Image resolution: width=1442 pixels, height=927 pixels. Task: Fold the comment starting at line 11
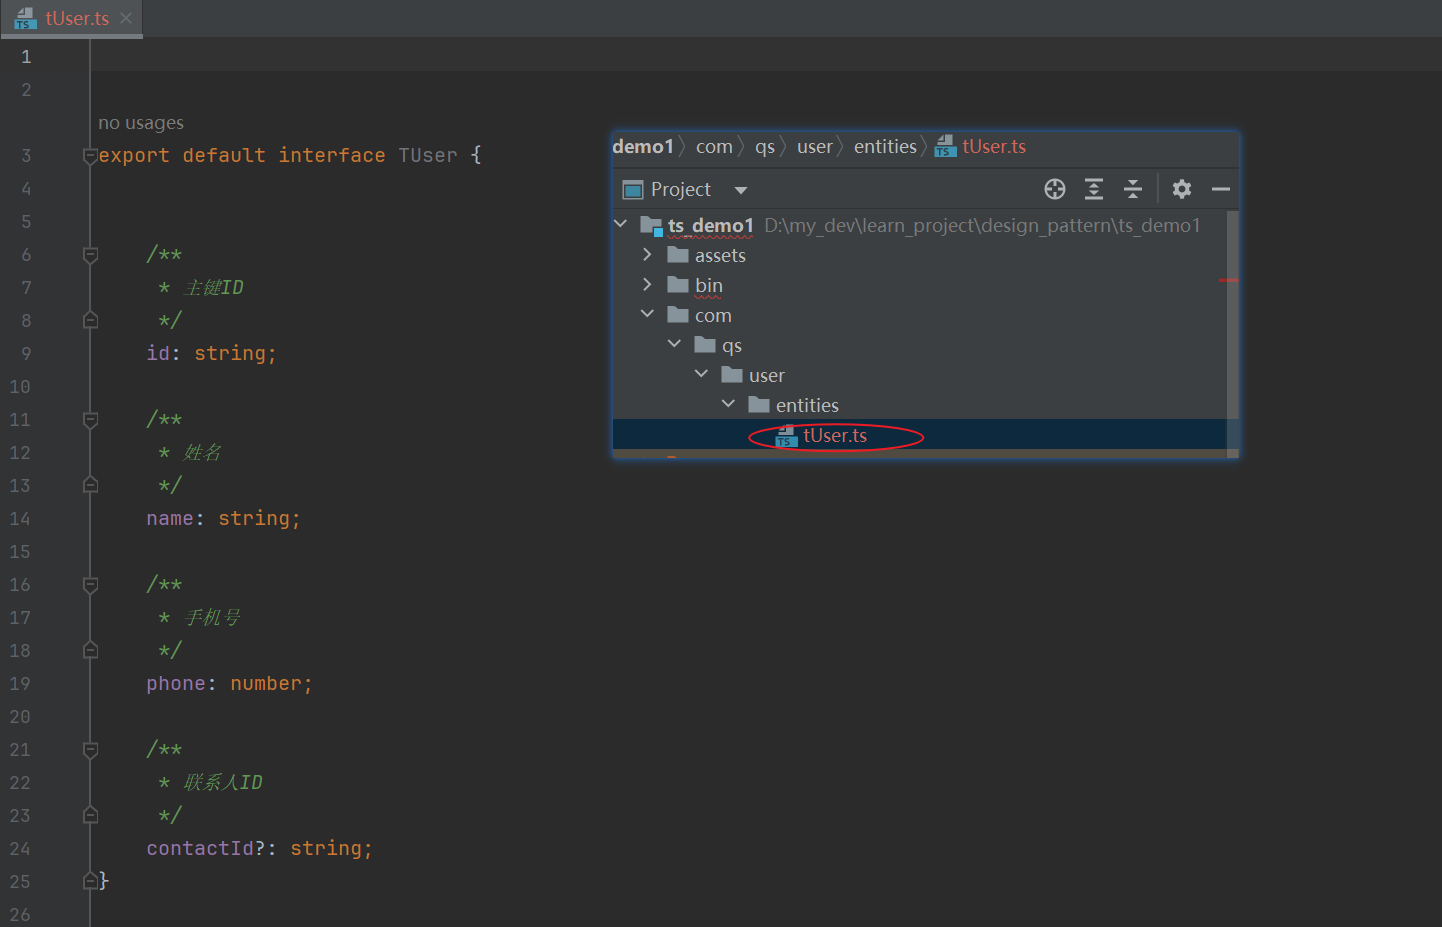pyautogui.click(x=90, y=420)
